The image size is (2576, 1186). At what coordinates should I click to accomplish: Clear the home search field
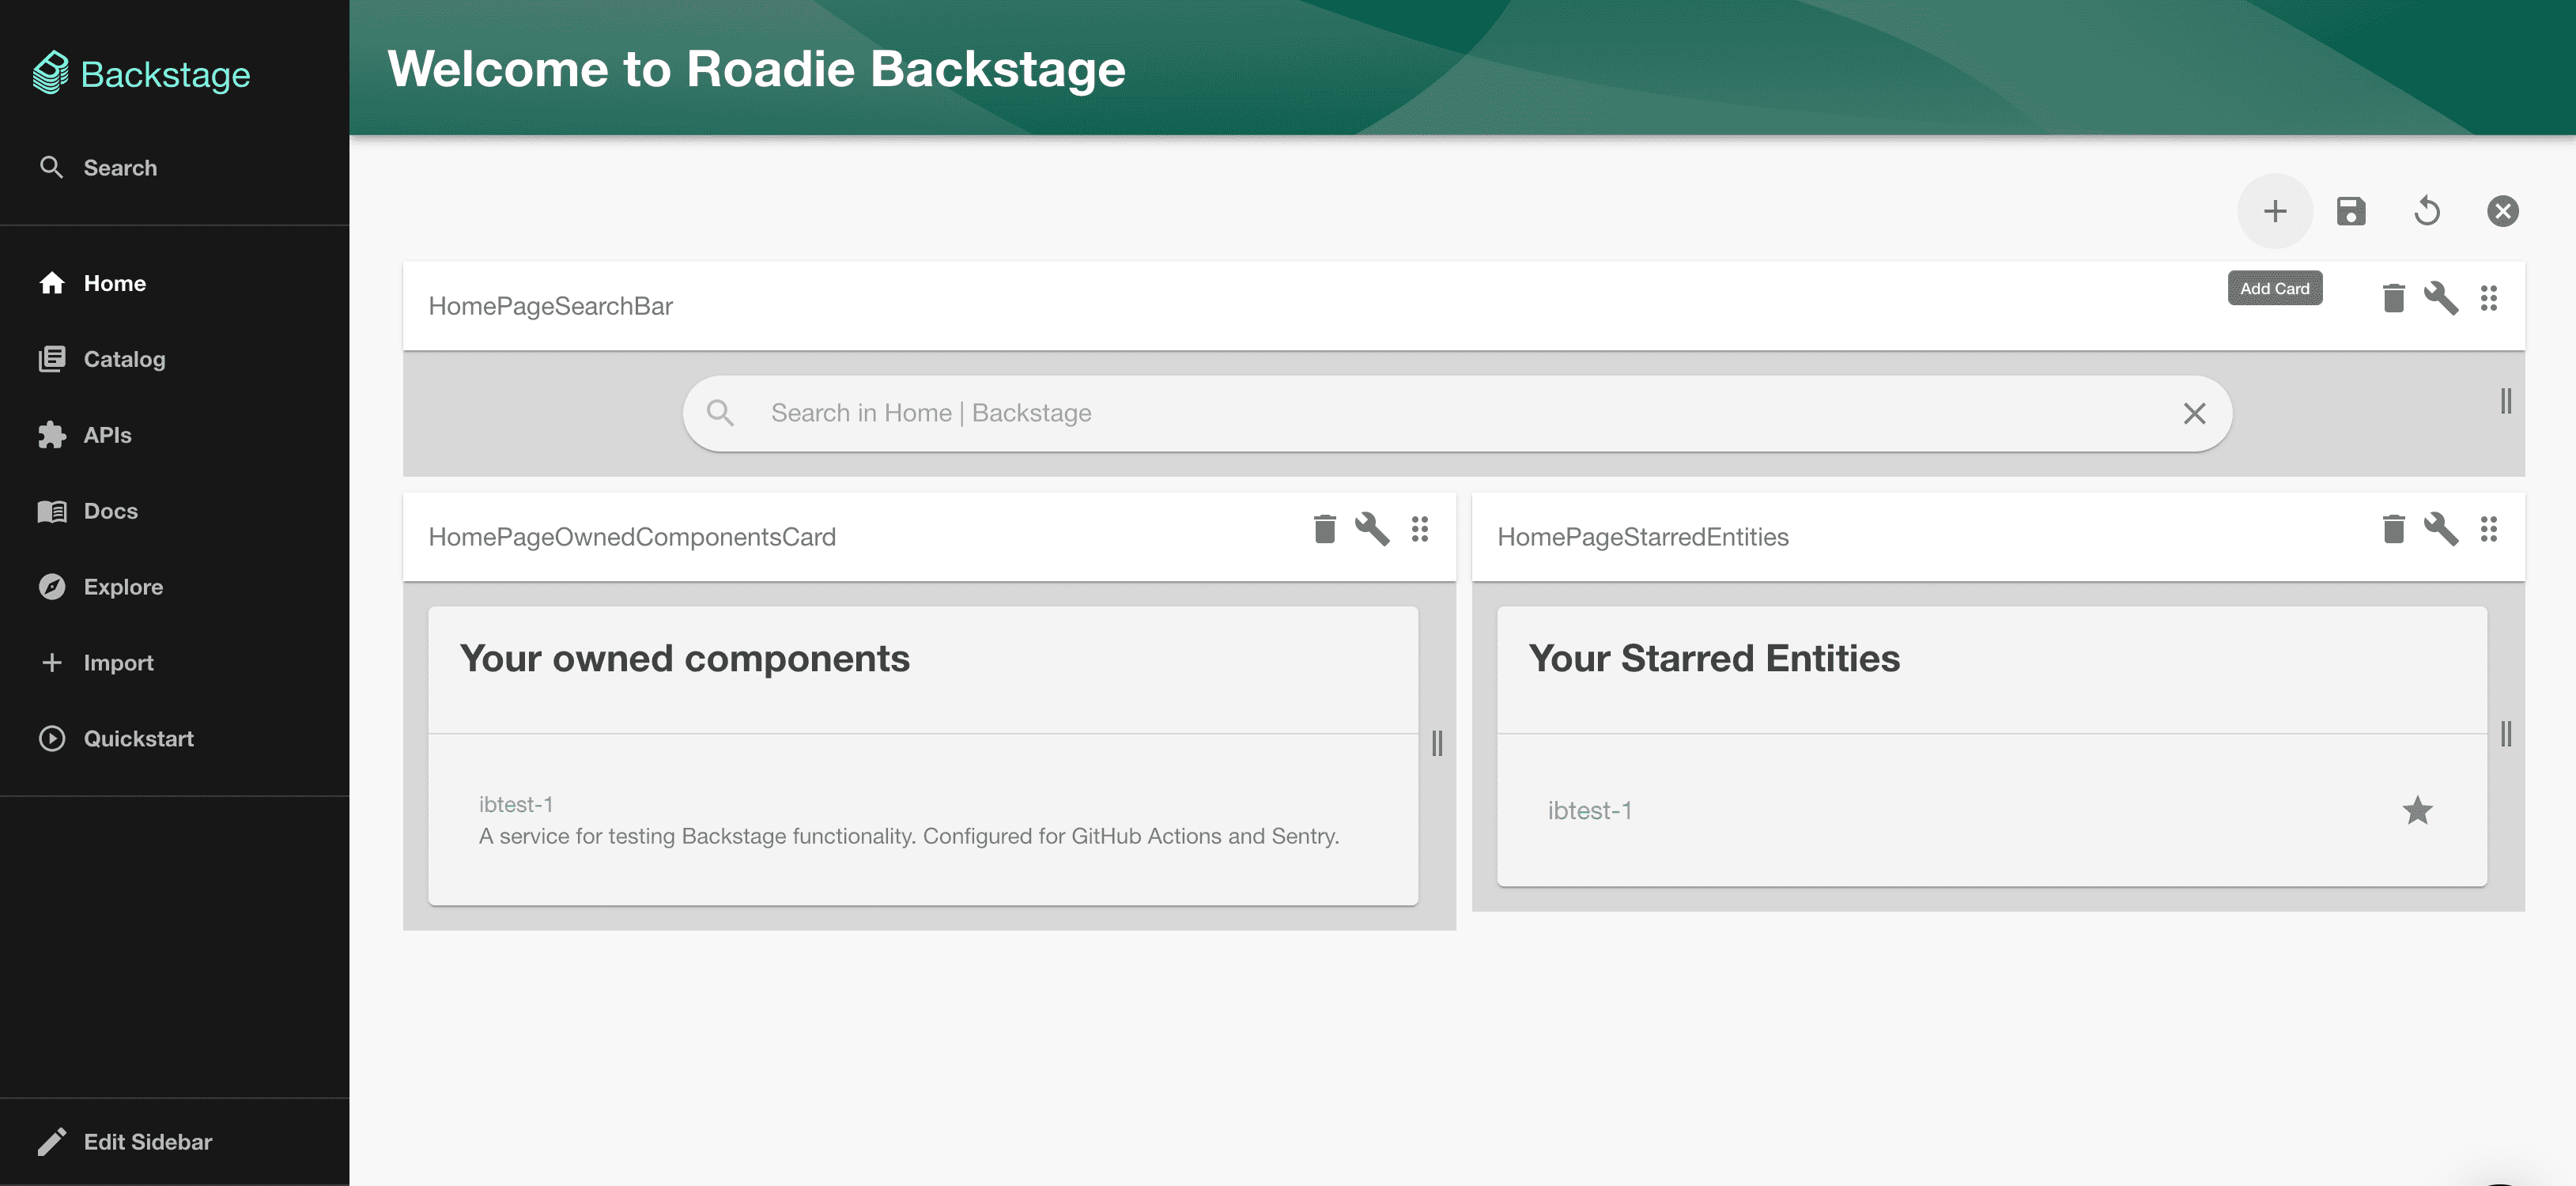2194,413
